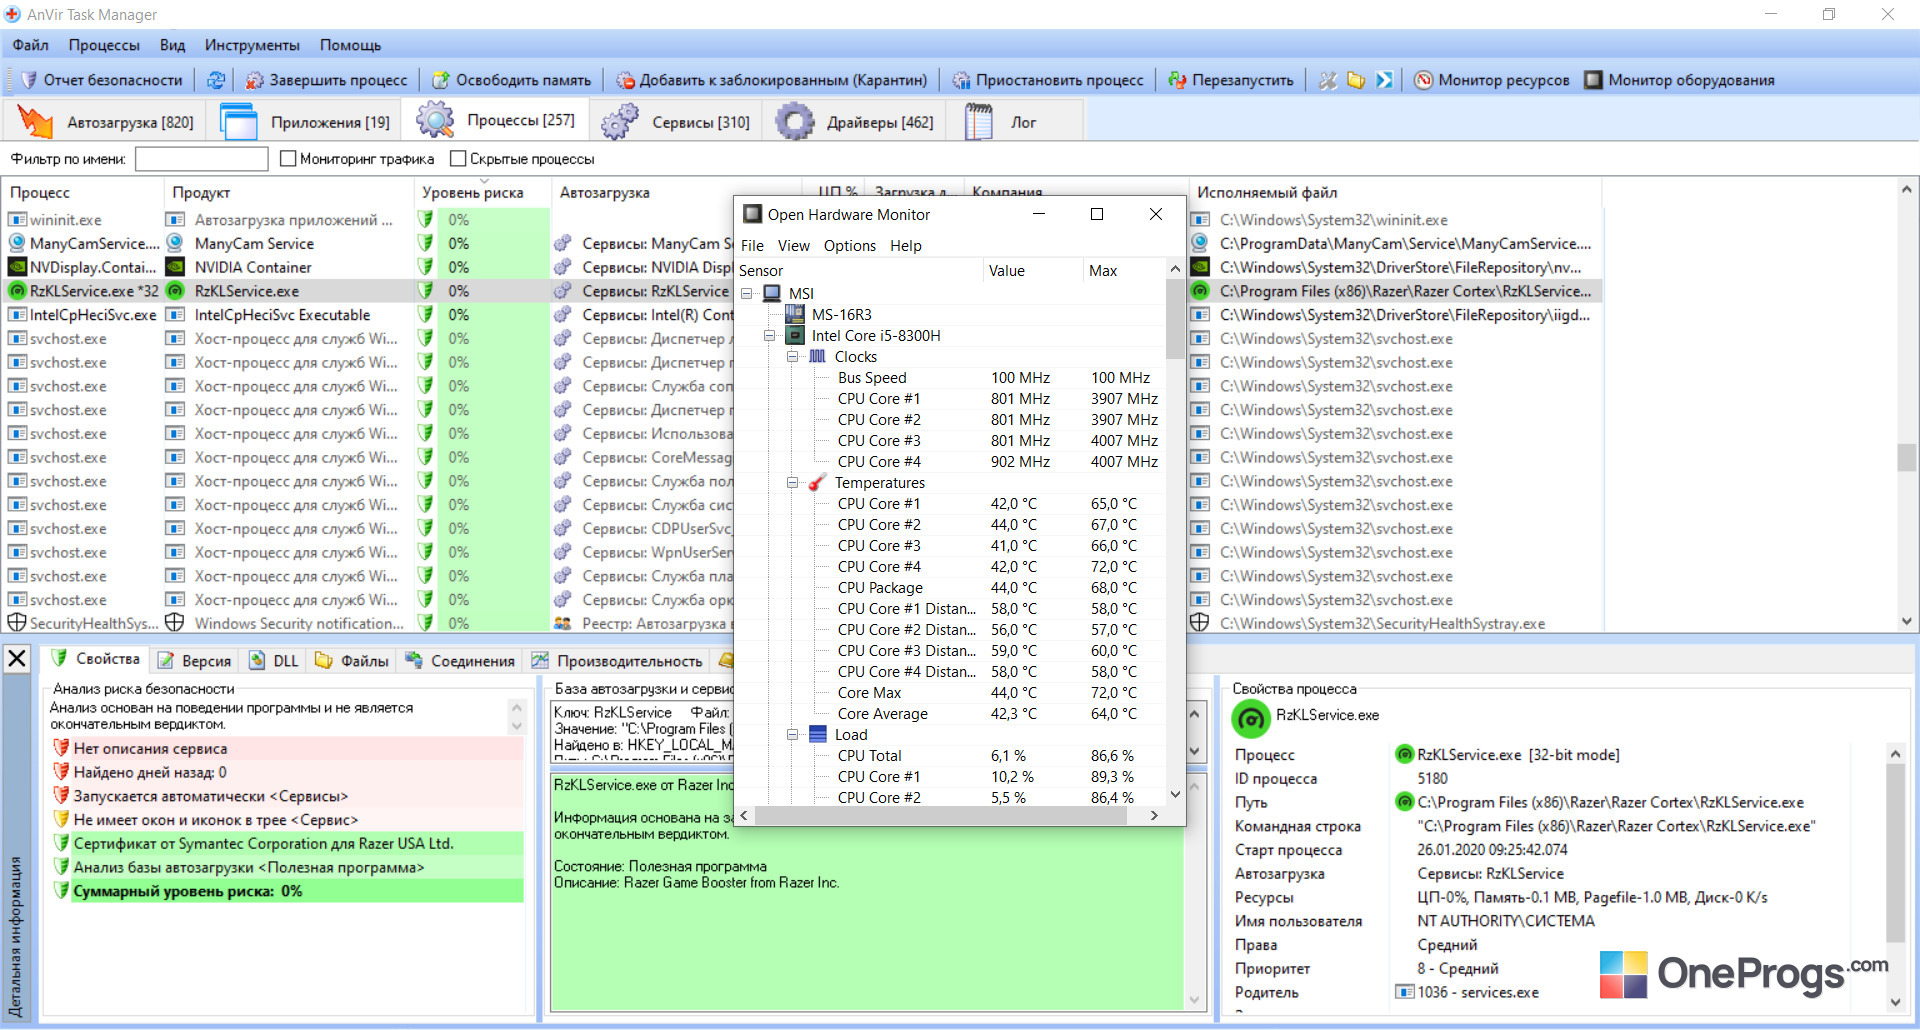Screen dimensions: 1920x1030
Task: Click the motherboard icon next to MS-16R3
Action: pos(795,314)
